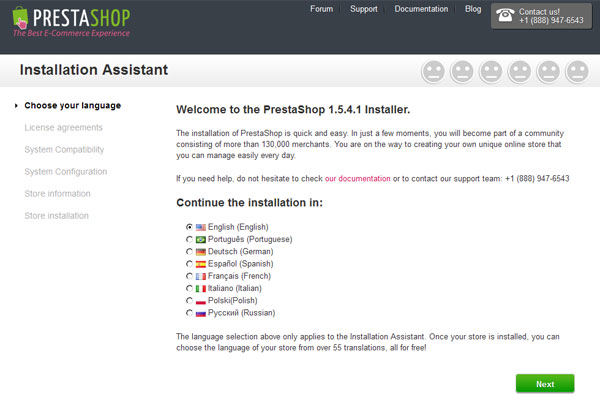Click the first smiley step indicator
This screenshot has height=400, width=600.
click(x=433, y=72)
